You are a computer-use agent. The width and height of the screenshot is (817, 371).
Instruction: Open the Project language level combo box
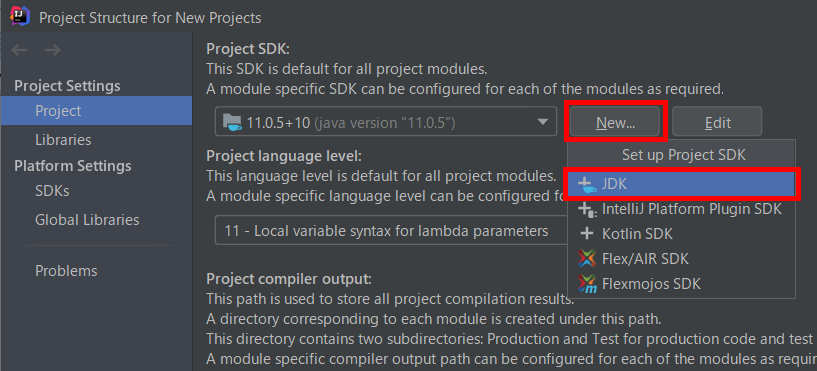pyautogui.click(x=391, y=231)
